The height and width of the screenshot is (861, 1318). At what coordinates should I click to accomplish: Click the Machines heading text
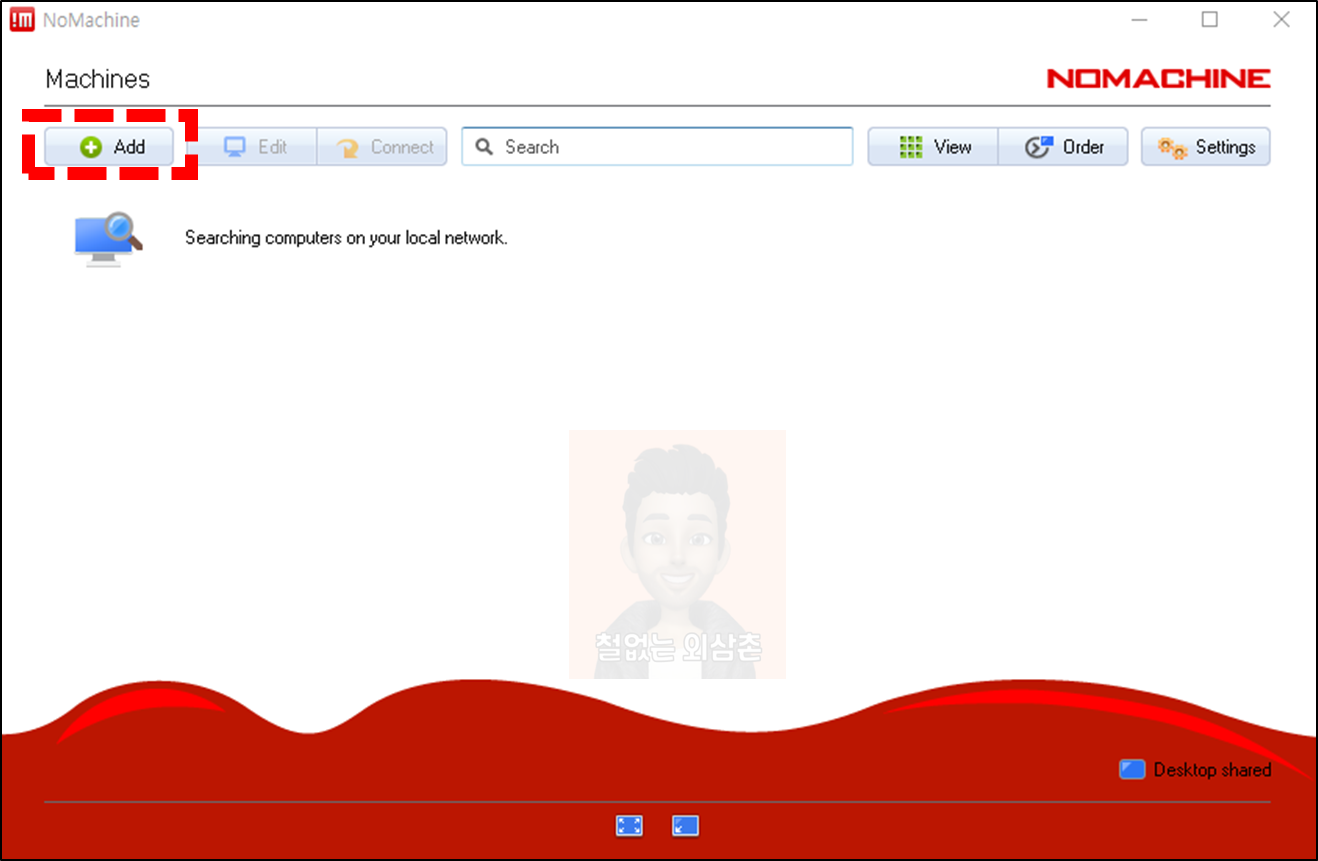point(98,79)
